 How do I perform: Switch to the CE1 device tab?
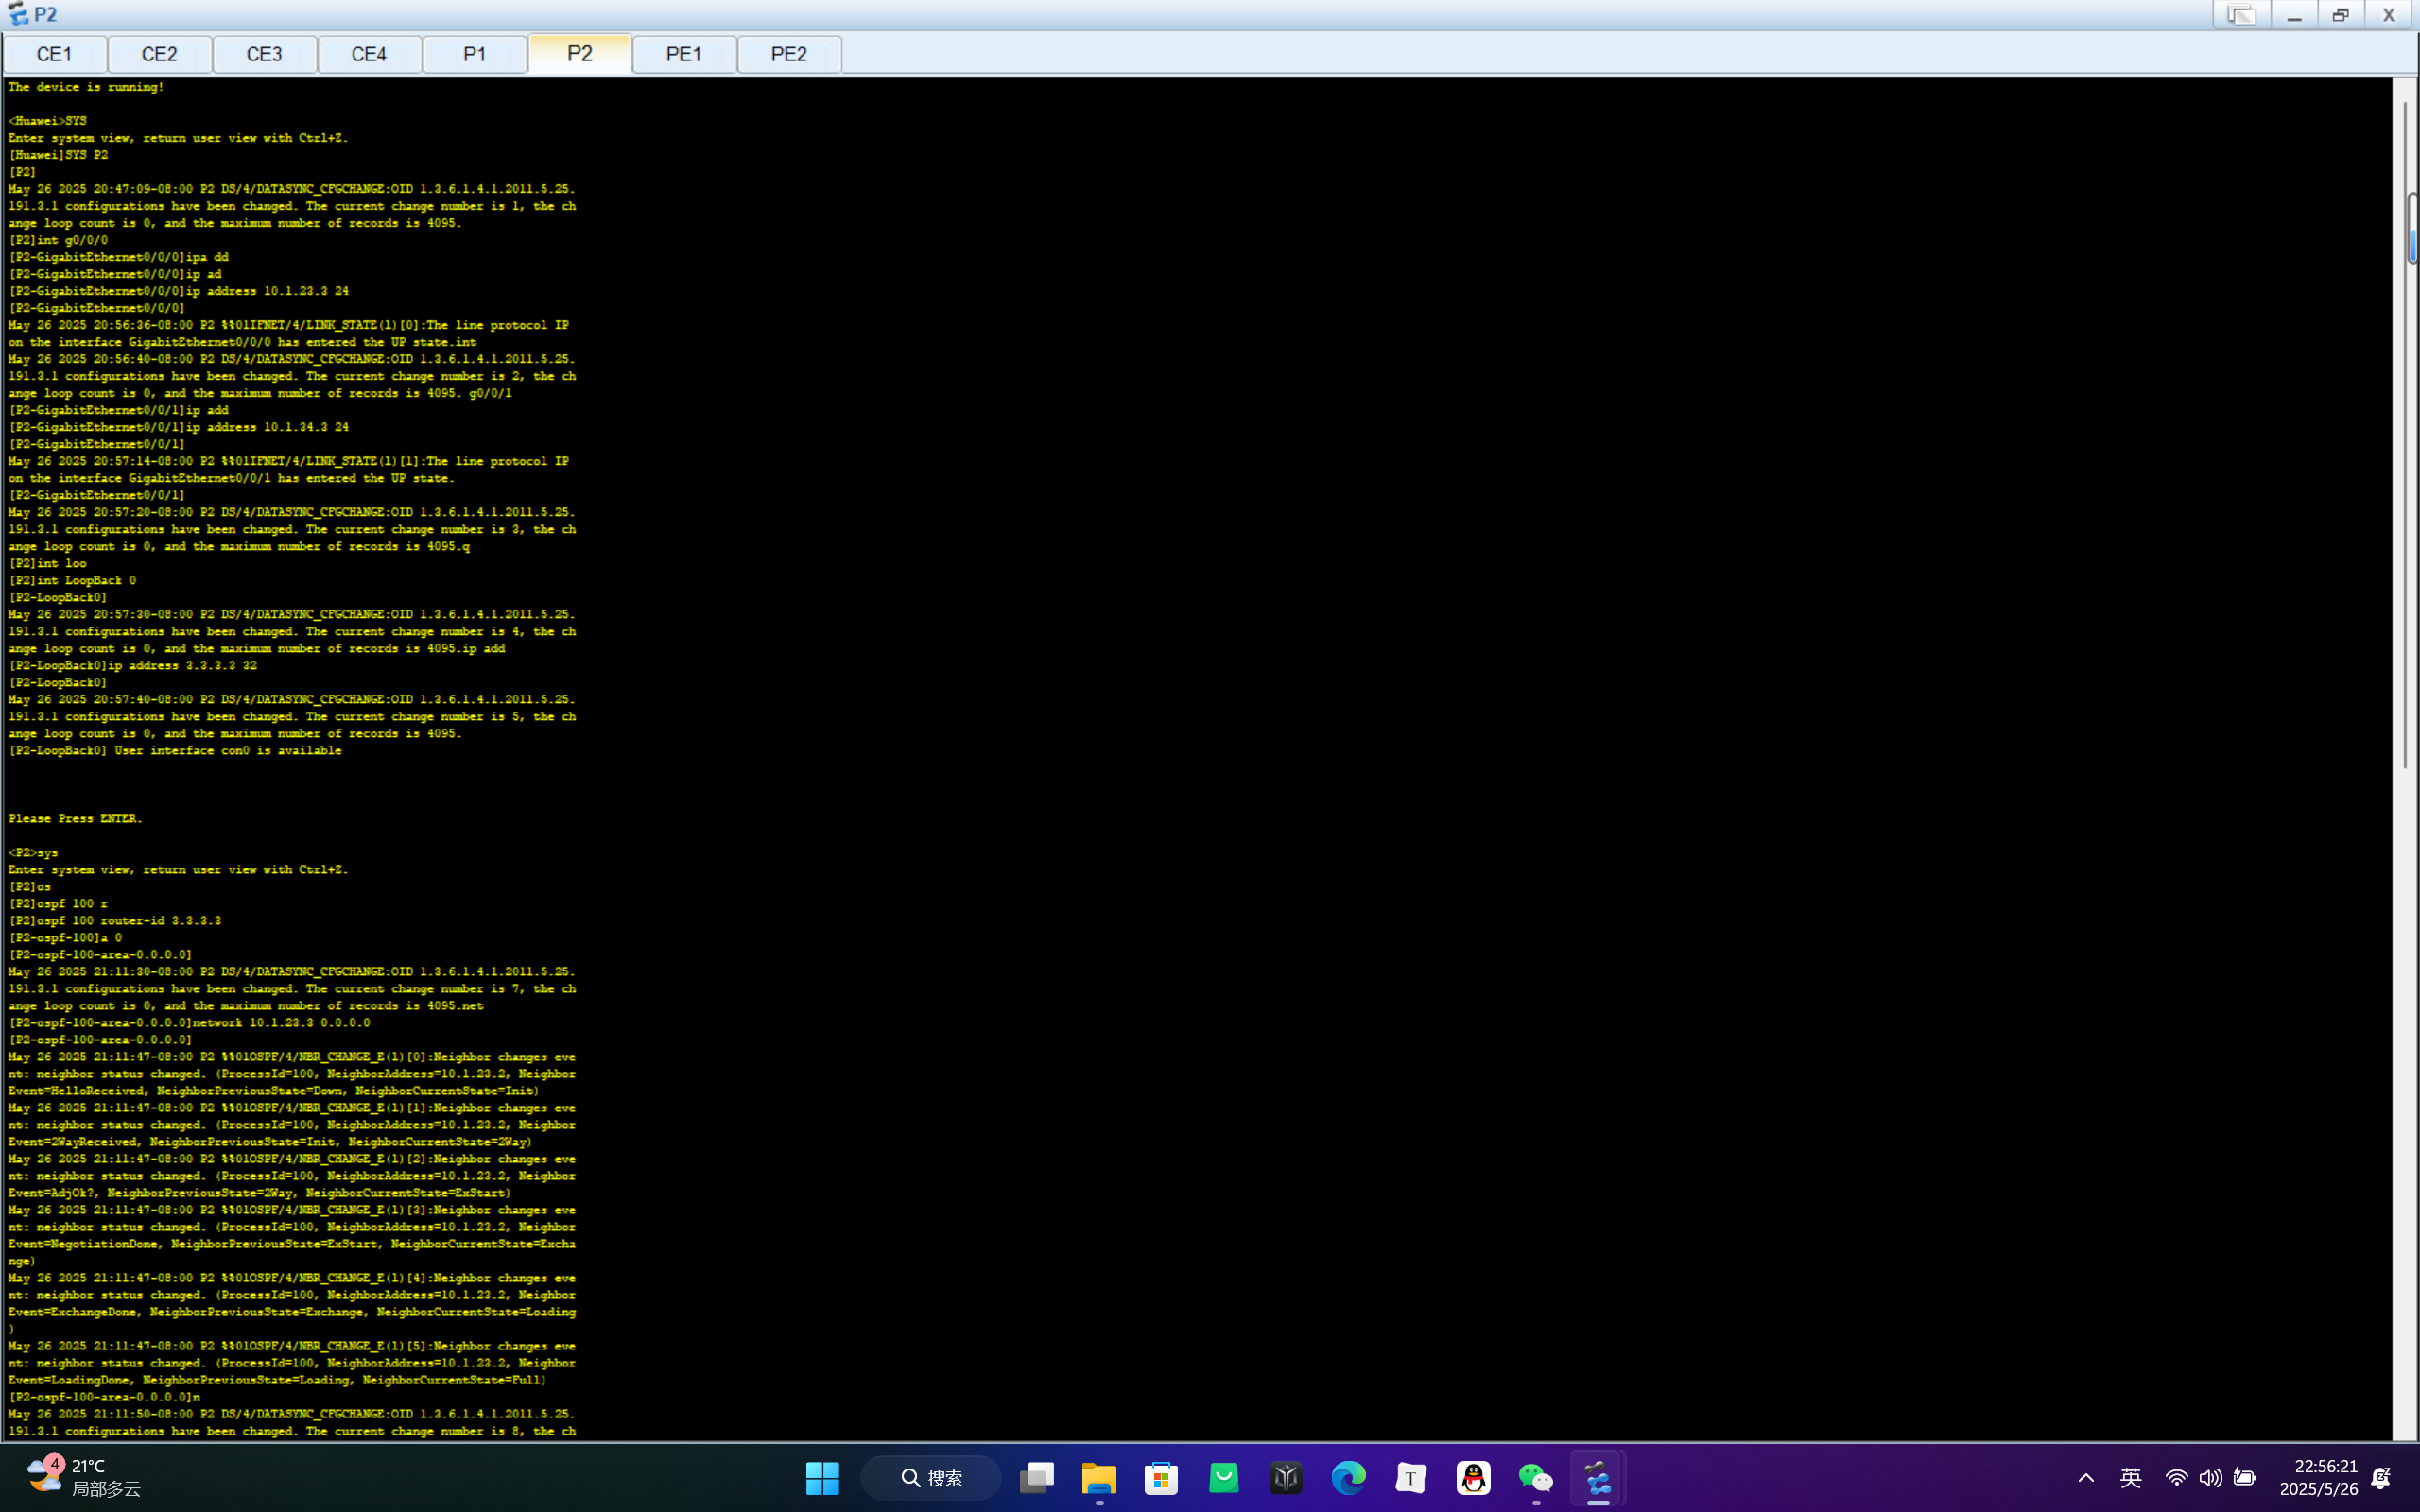click(55, 54)
